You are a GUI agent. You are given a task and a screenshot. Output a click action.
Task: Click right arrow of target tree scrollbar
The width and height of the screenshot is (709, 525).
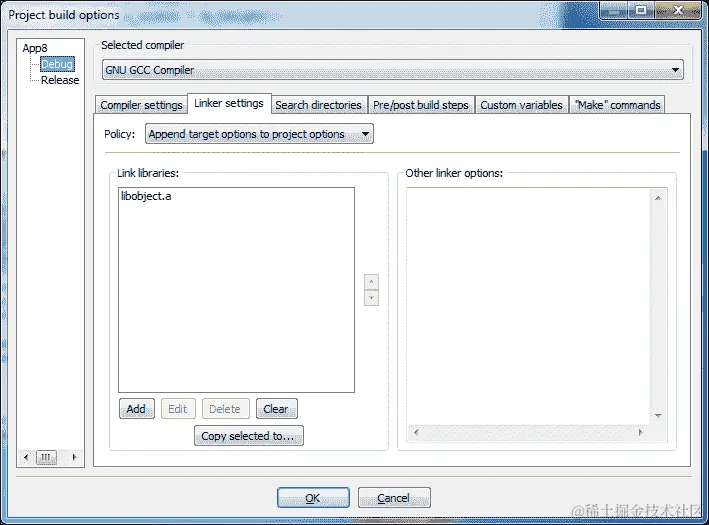(x=75, y=457)
